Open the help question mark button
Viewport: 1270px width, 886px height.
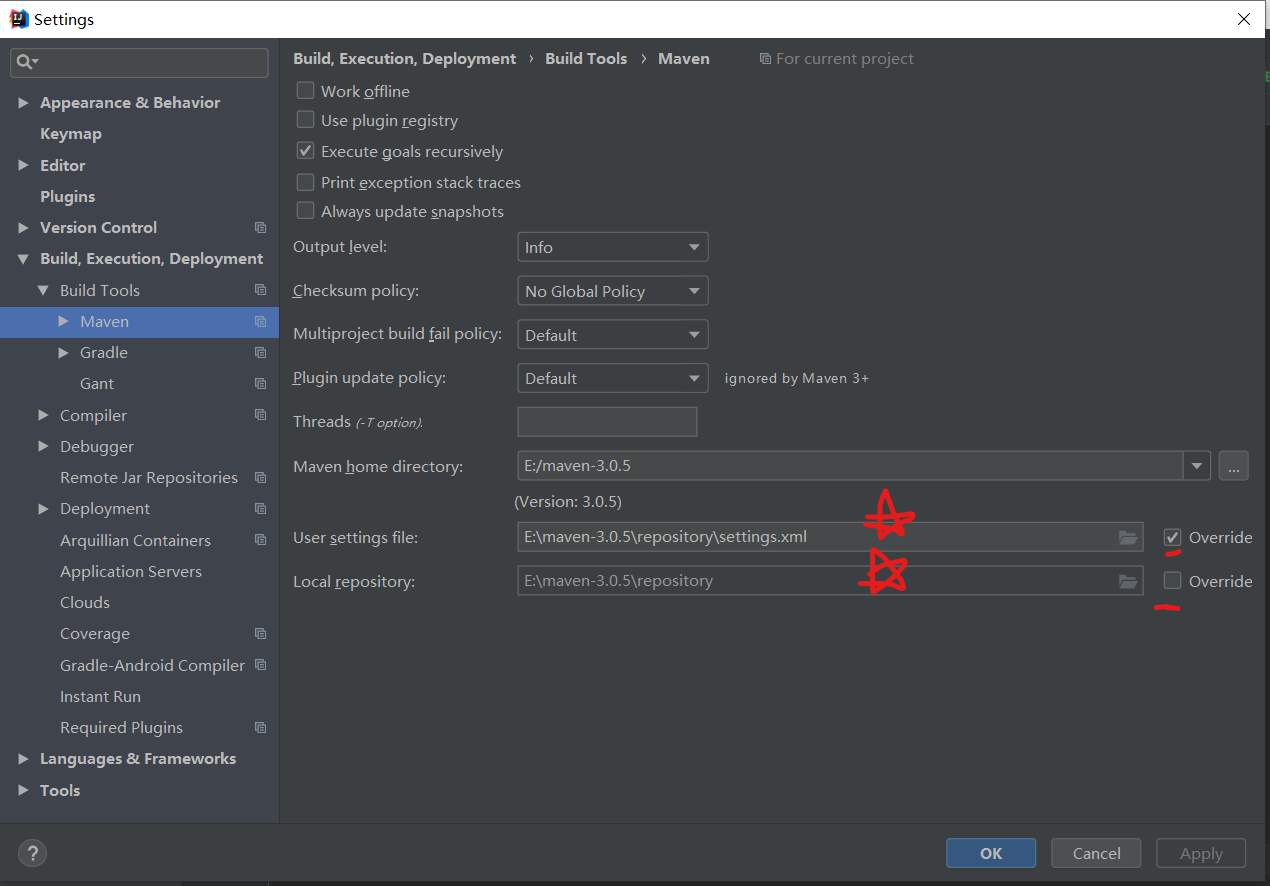point(33,853)
